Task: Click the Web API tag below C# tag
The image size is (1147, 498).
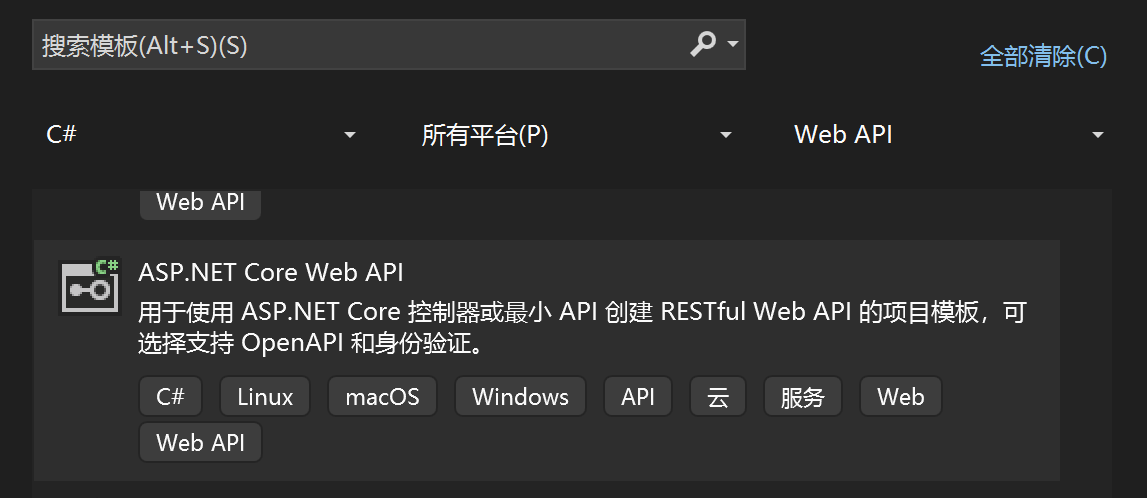Action: pyautogui.click(x=200, y=442)
